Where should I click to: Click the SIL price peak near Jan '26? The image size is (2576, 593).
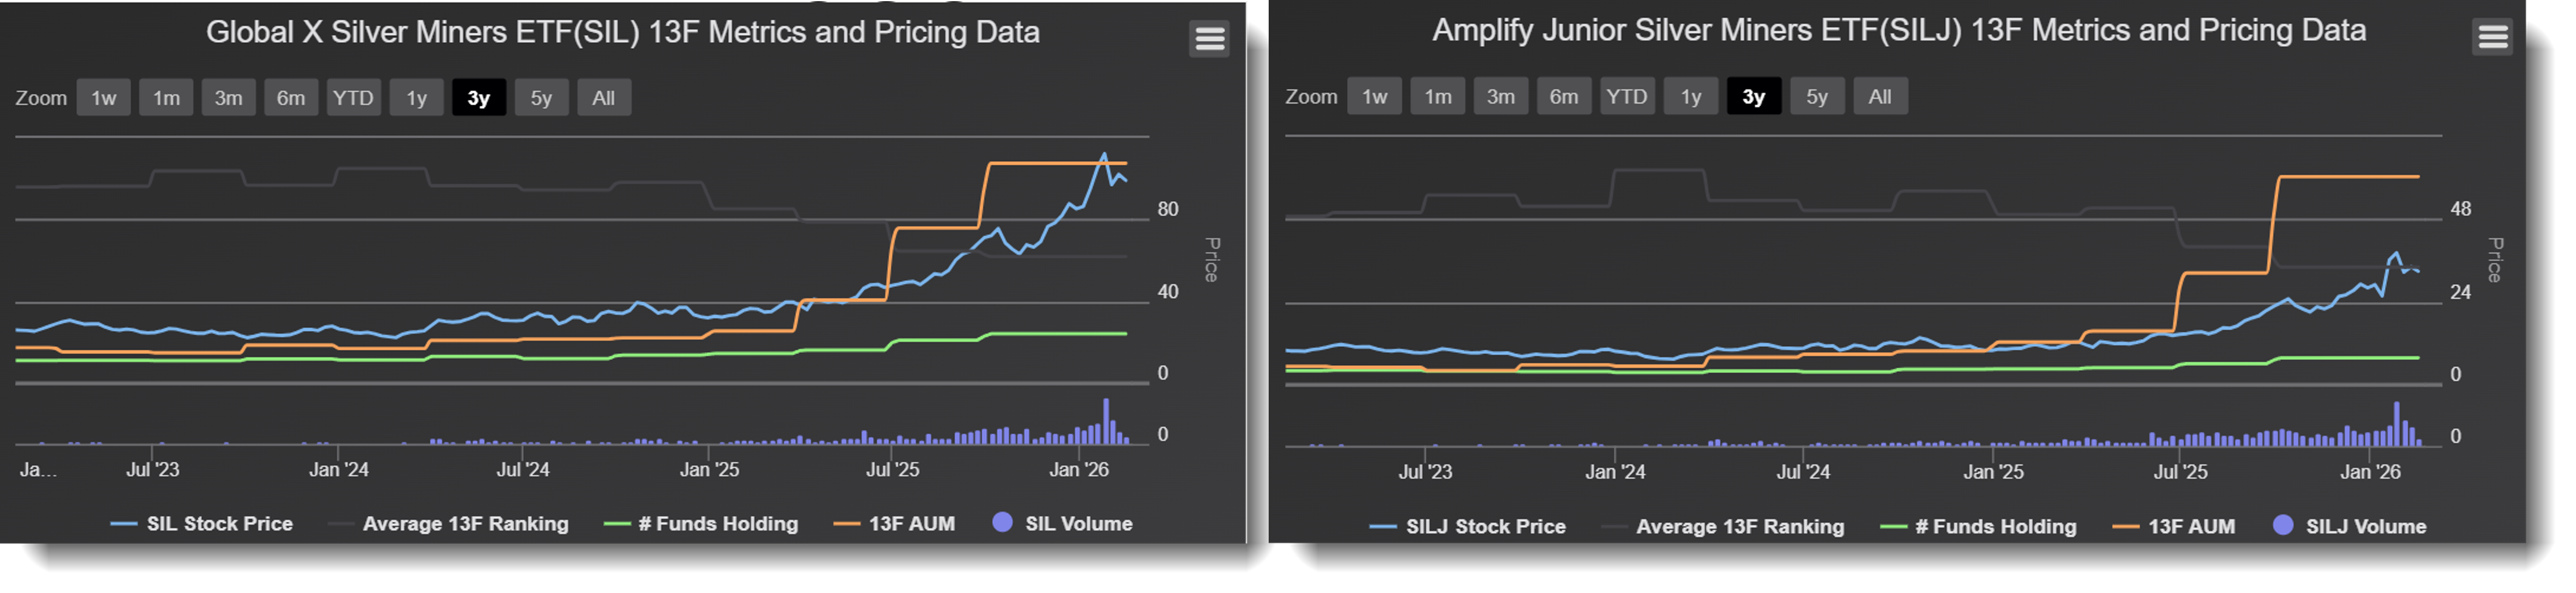click(1104, 154)
